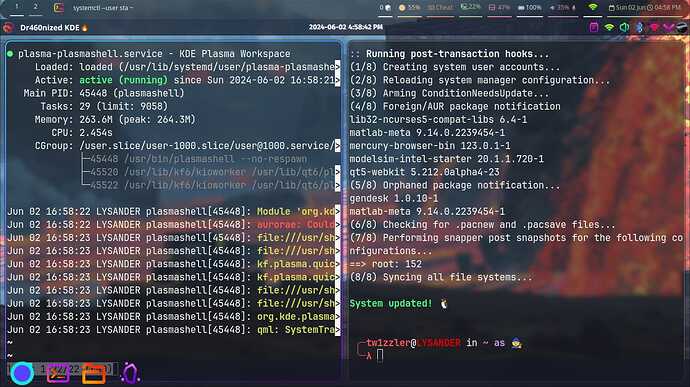Expand hidden tray icons with the pink chevron
This screenshot has height=387, width=690.
point(669,27)
